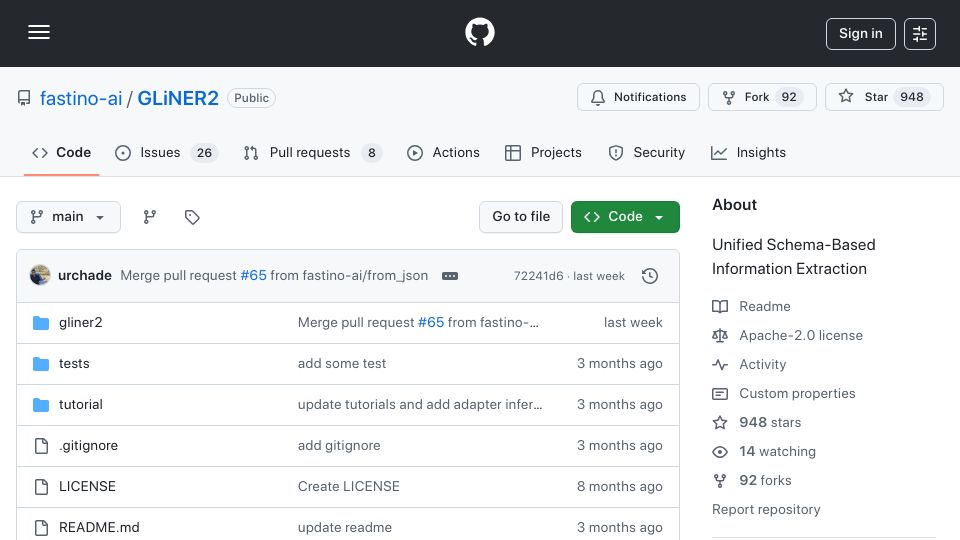The height and width of the screenshot is (540, 960).
Task: Open the Readme link in About
Action: click(x=751, y=306)
